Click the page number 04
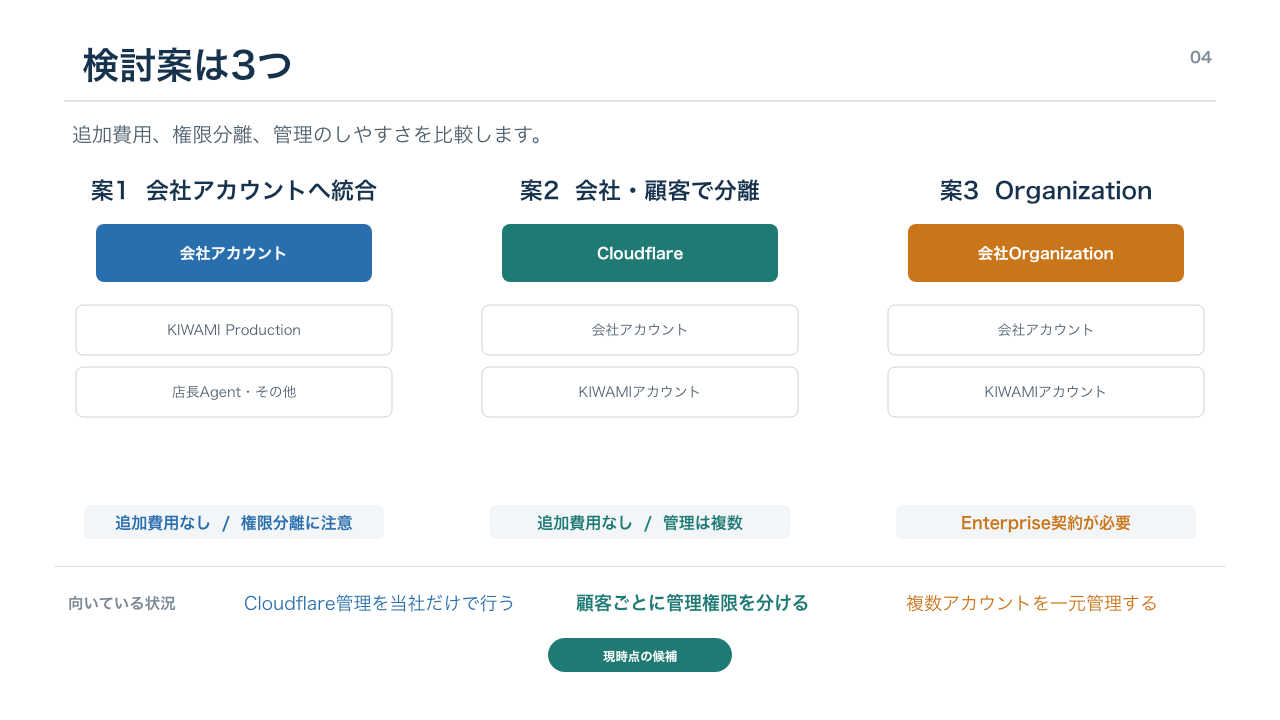 [x=1201, y=57]
